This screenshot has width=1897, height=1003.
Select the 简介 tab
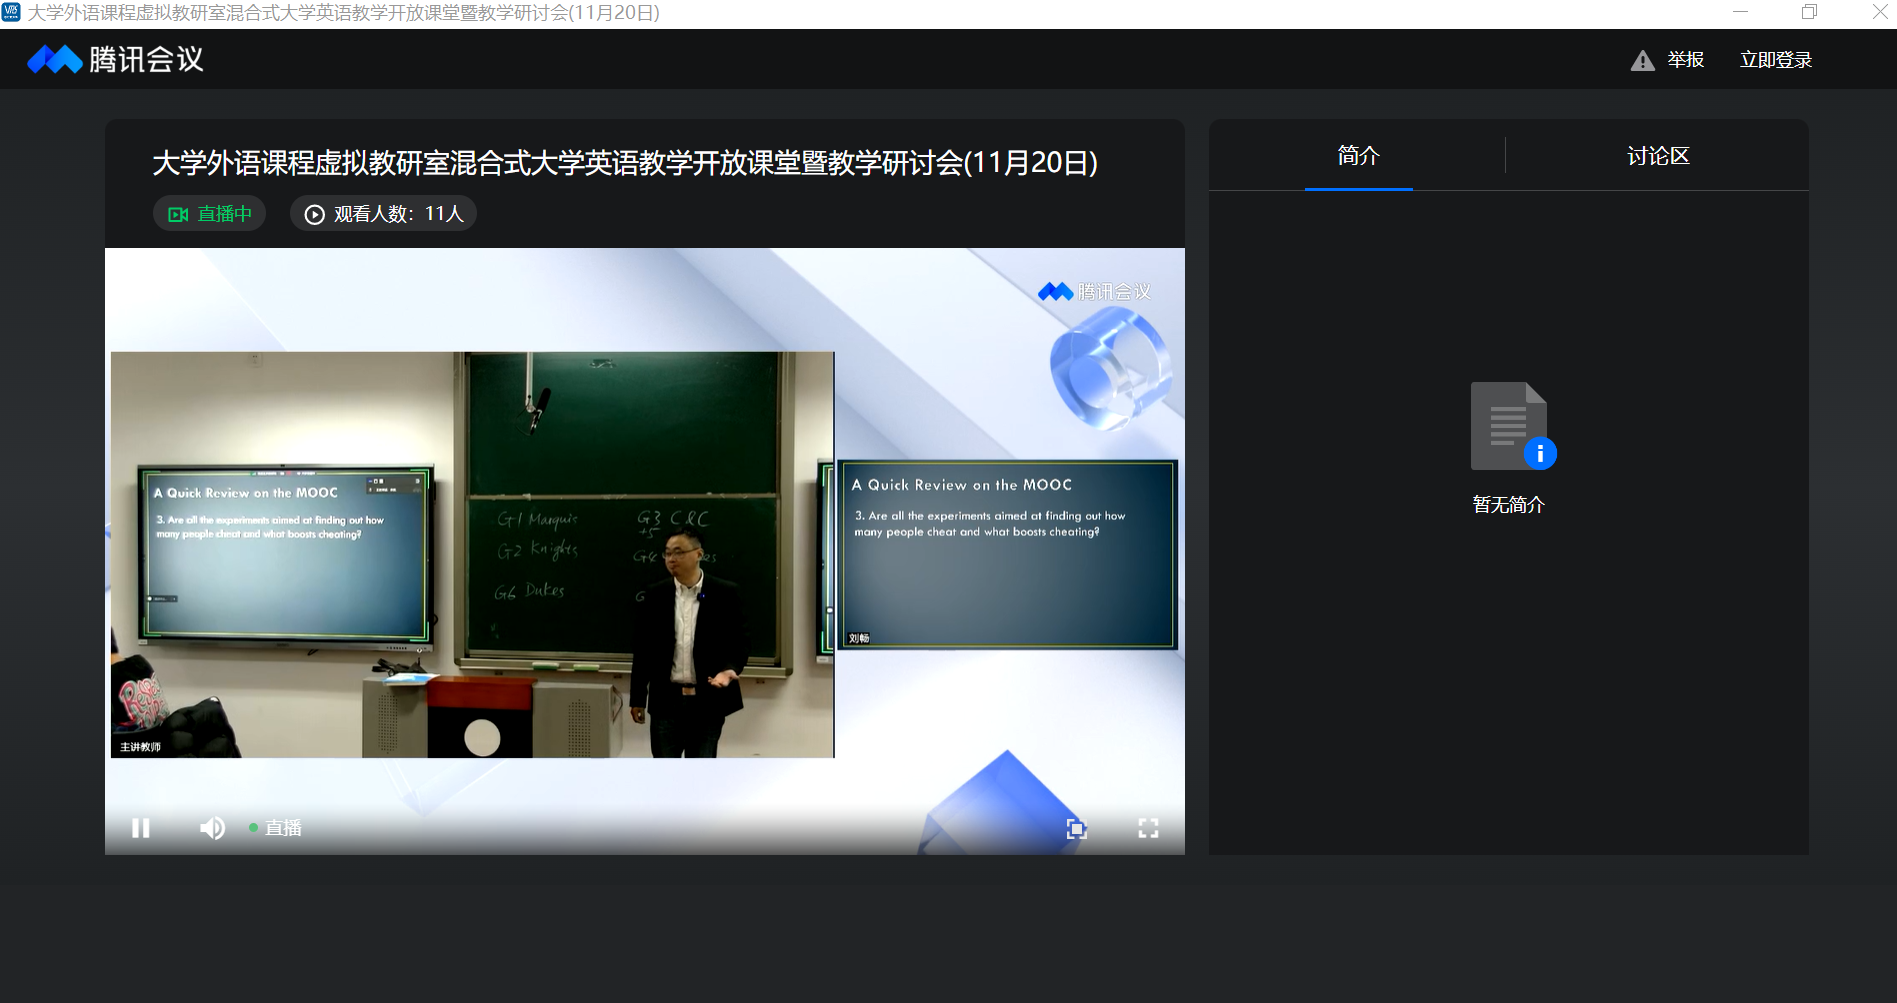pos(1358,156)
